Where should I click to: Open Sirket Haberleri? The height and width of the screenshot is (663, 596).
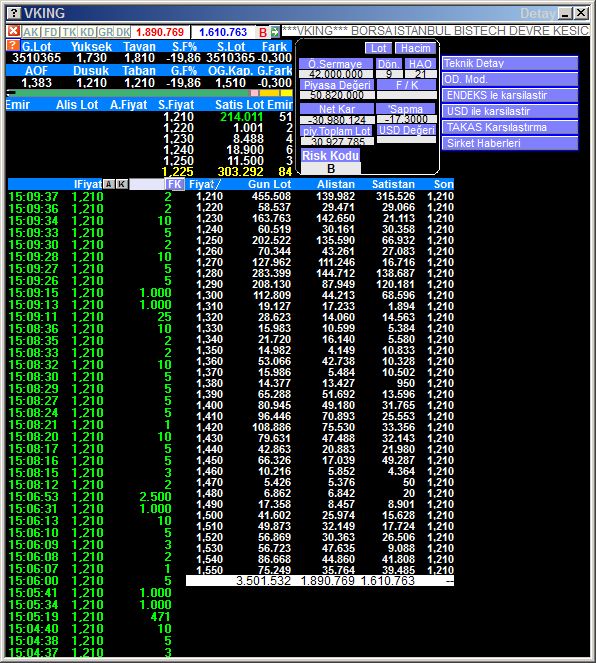[510, 143]
